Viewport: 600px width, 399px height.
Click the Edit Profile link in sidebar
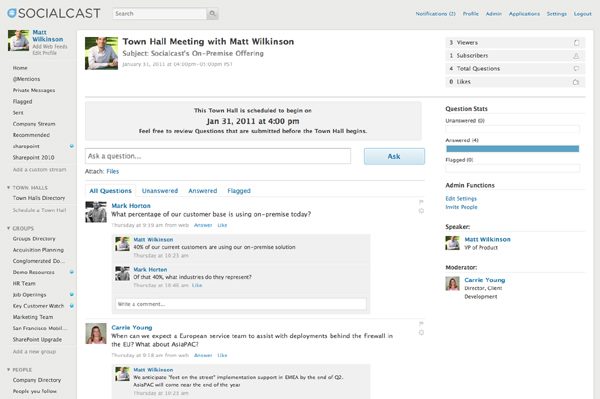point(44,53)
